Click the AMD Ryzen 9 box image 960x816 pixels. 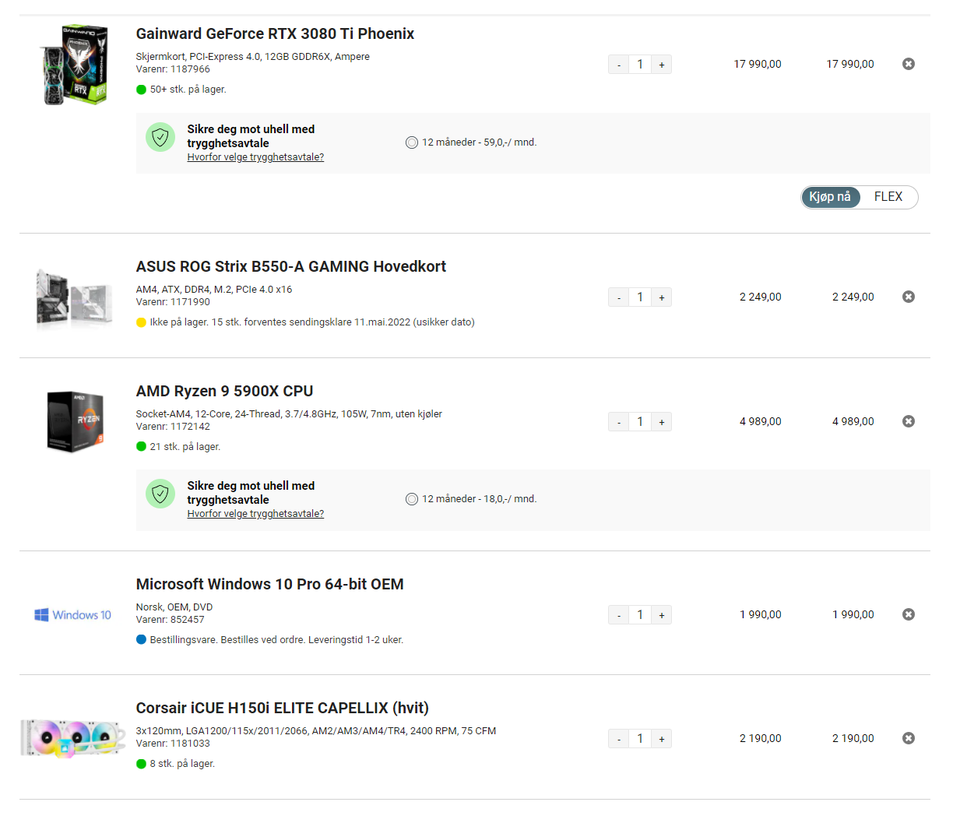pos(75,421)
